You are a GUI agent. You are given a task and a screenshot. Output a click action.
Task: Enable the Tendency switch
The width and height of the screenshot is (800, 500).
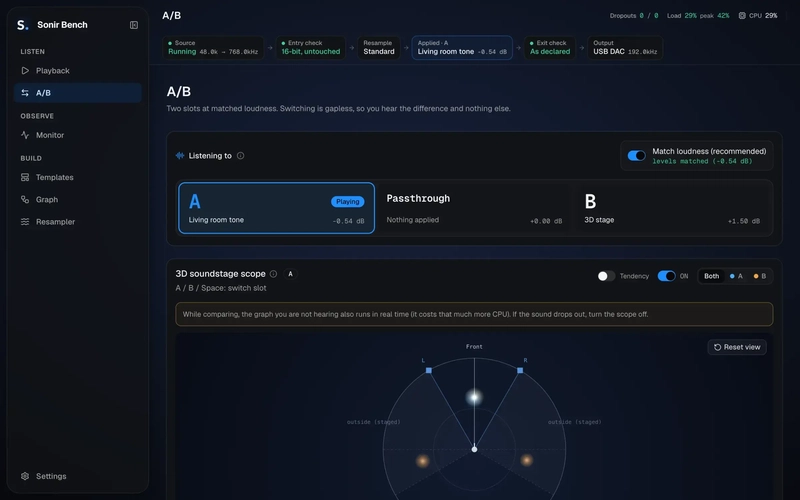(606, 276)
